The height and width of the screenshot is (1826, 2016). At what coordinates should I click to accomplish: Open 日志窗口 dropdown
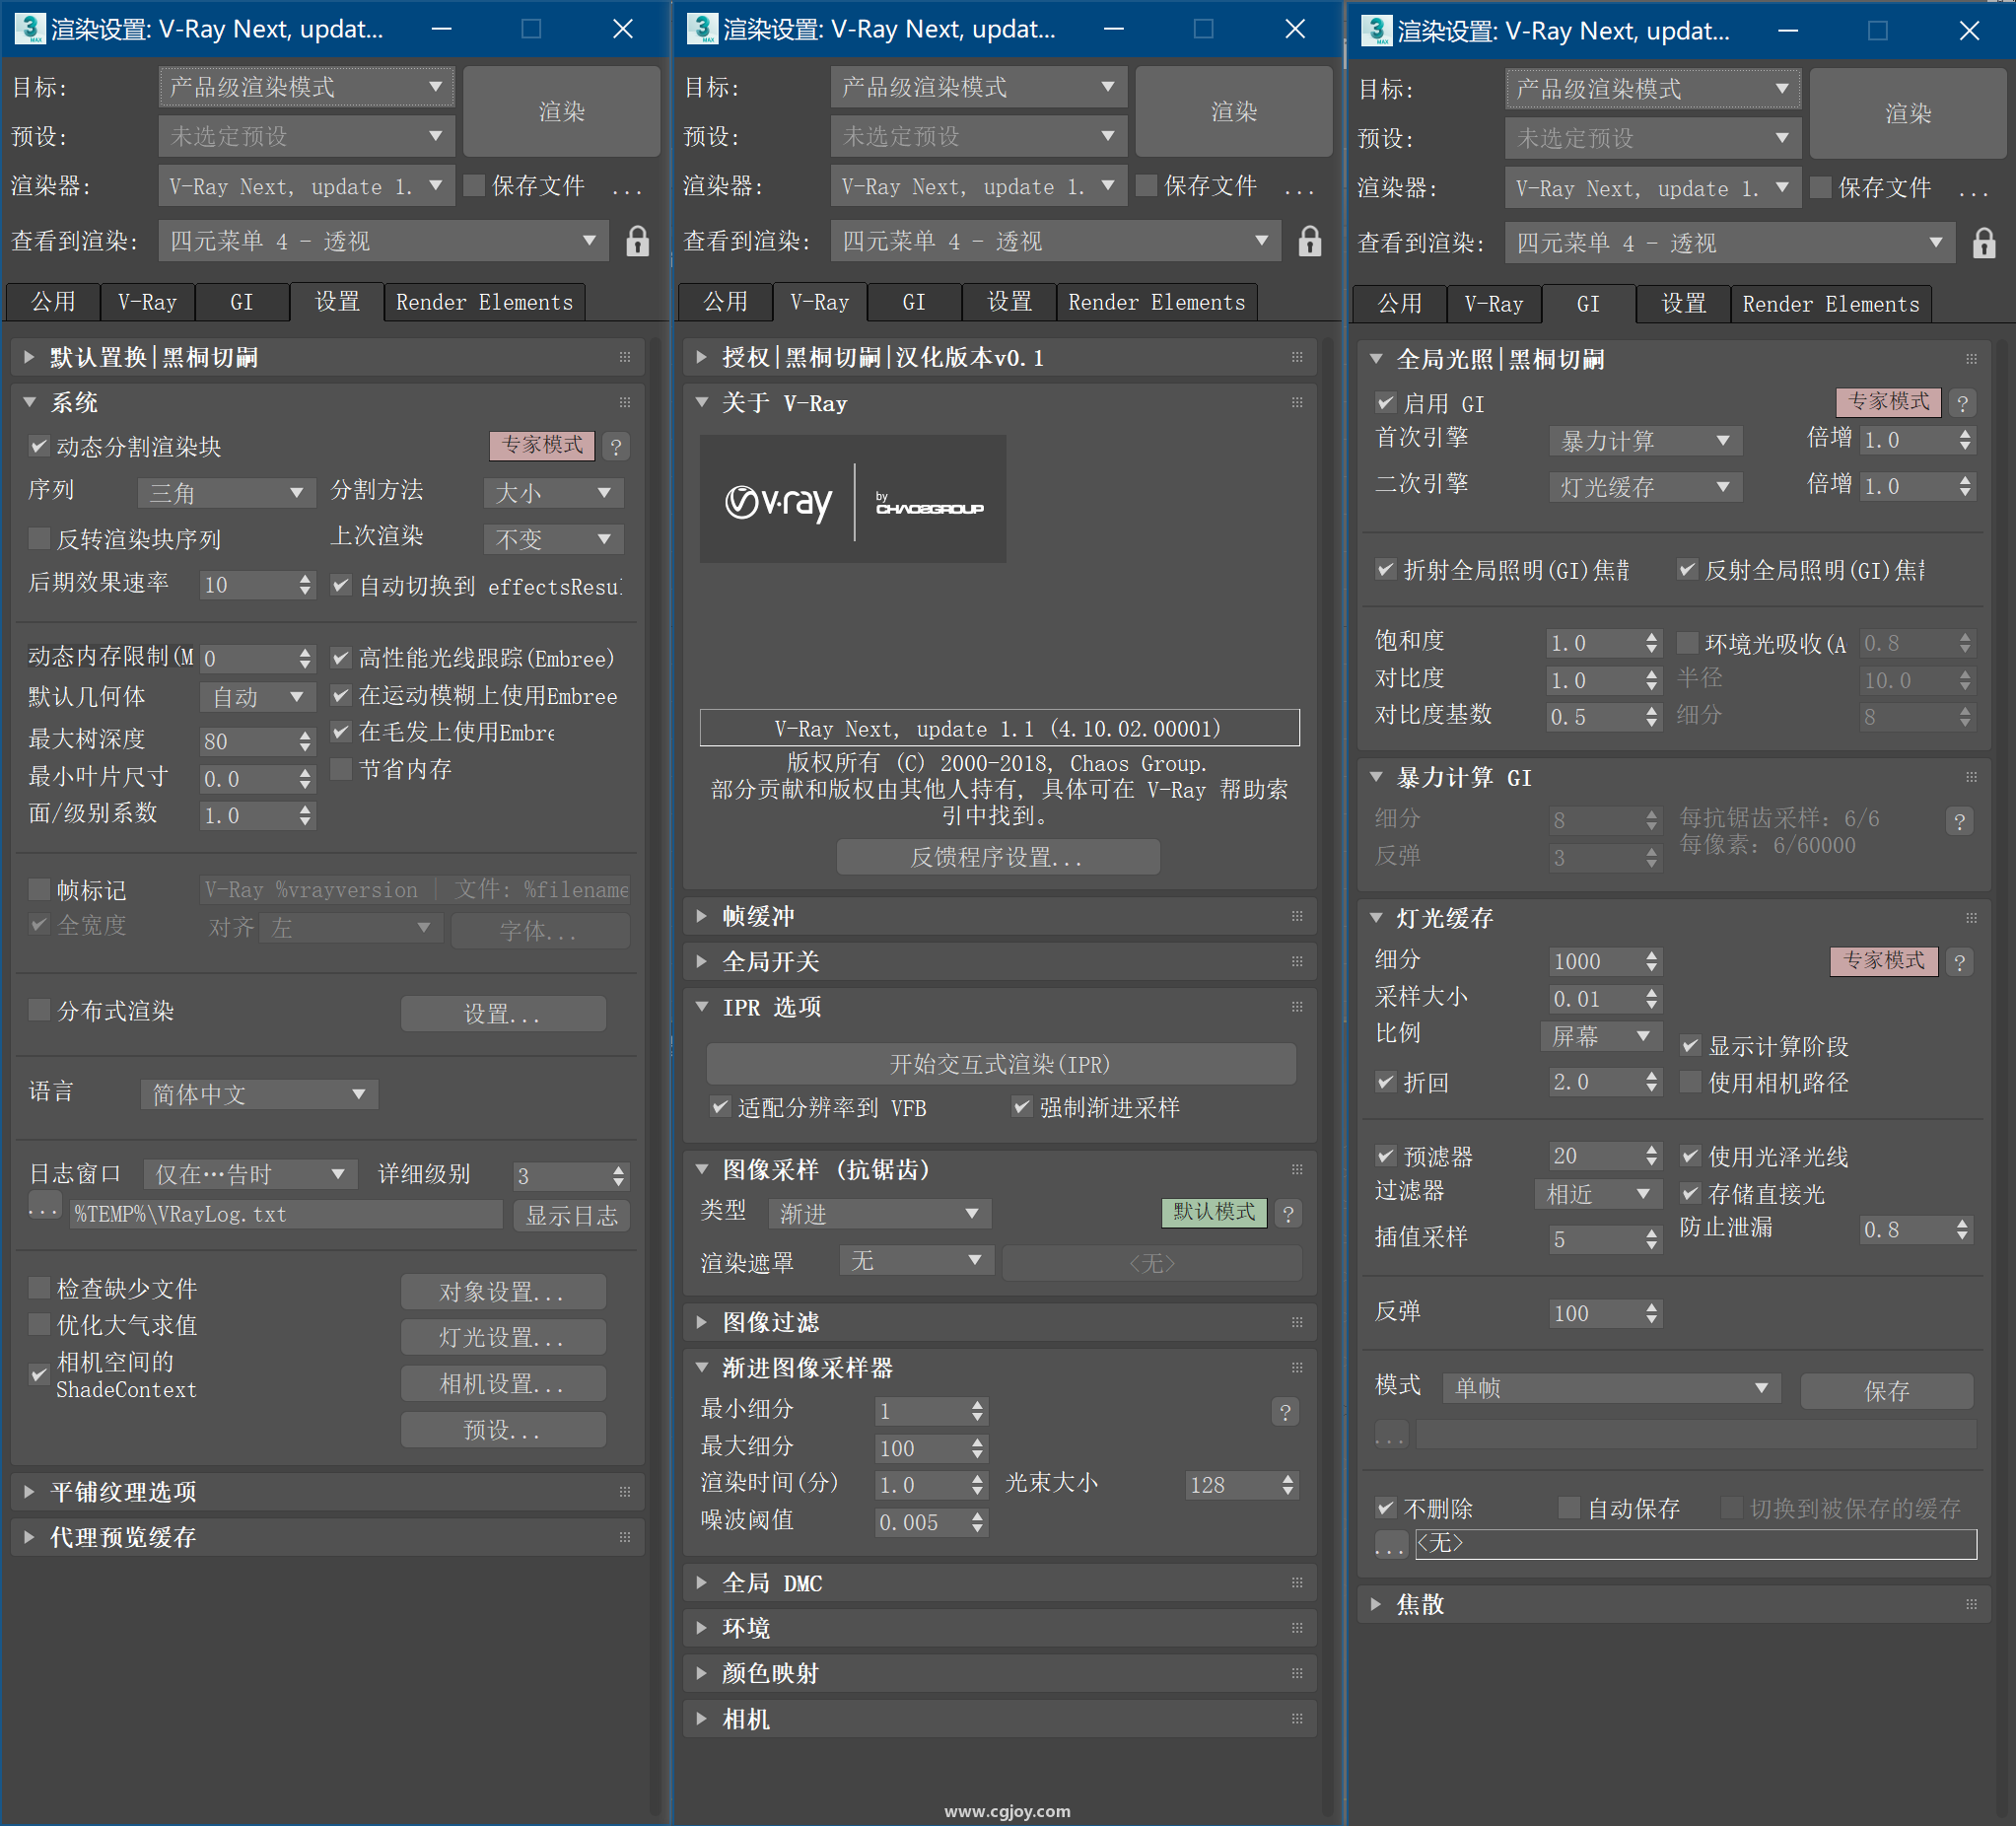[x=249, y=1174]
